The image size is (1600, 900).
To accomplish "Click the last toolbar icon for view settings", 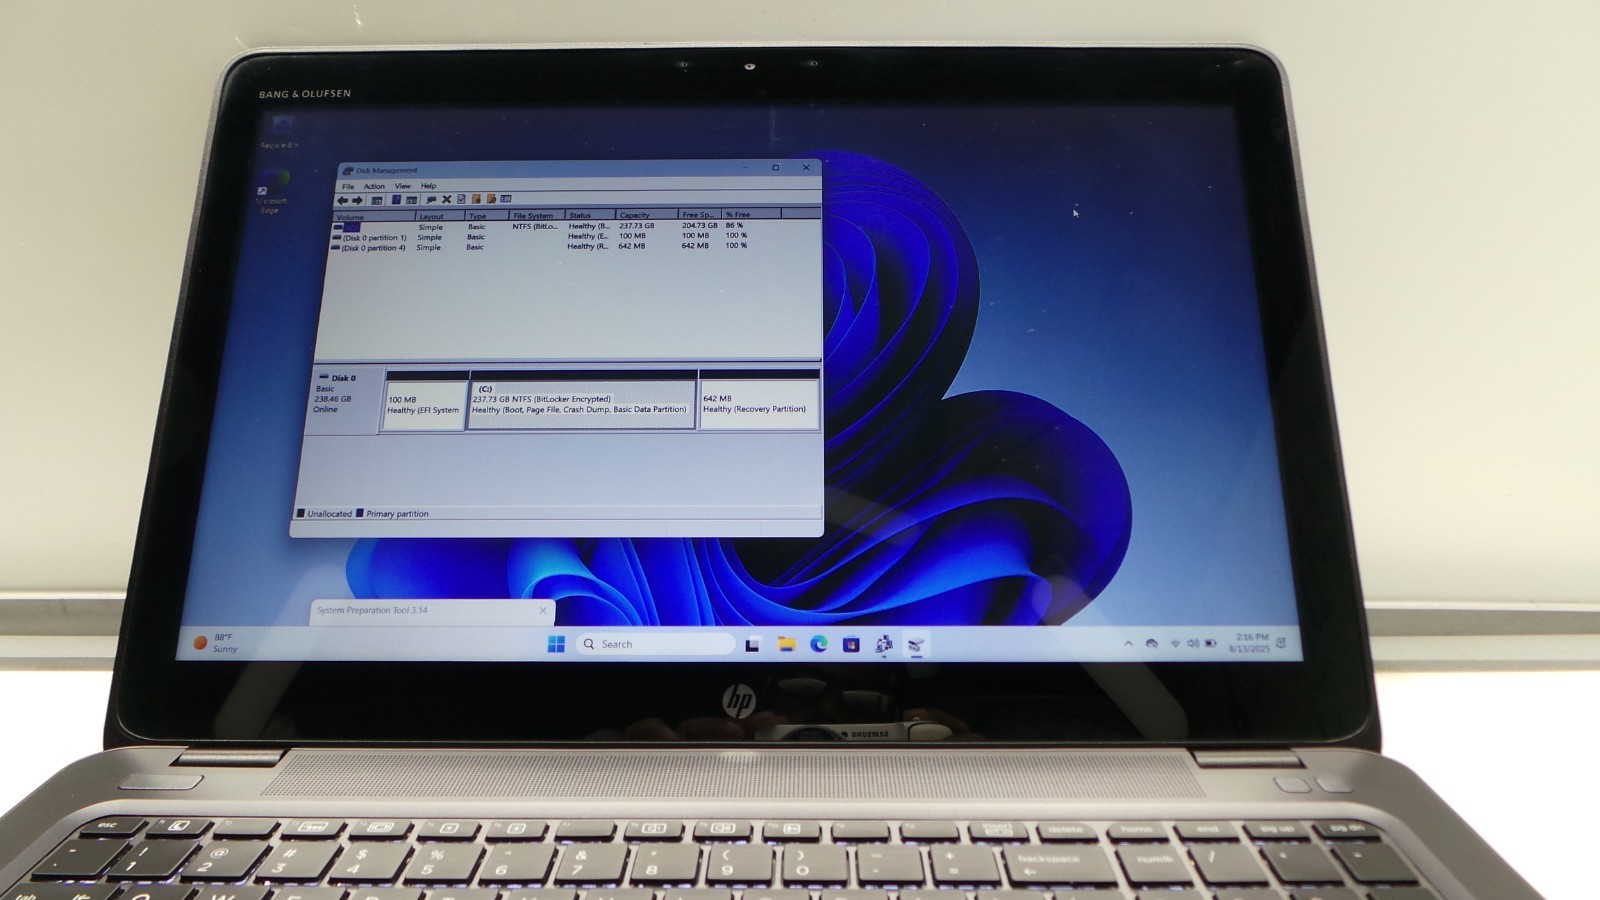I will tap(506, 199).
